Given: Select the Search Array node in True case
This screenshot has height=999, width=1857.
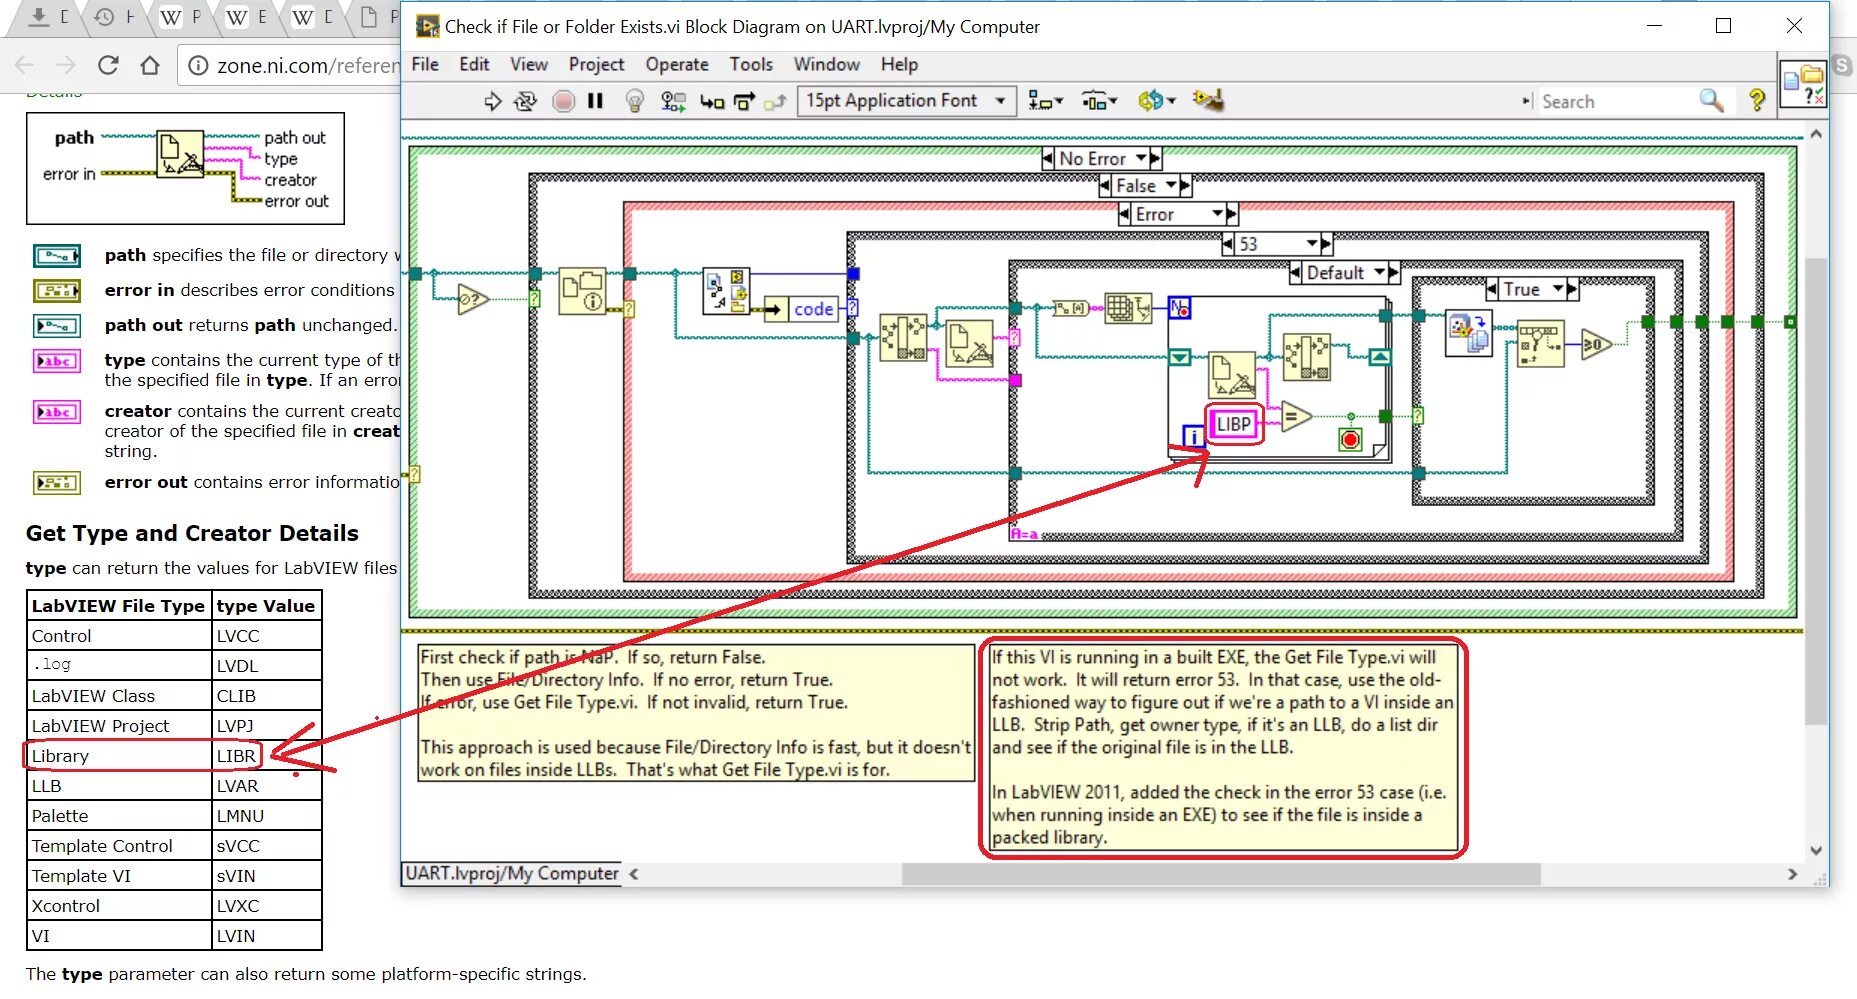Looking at the screenshot, I should pos(1541,344).
